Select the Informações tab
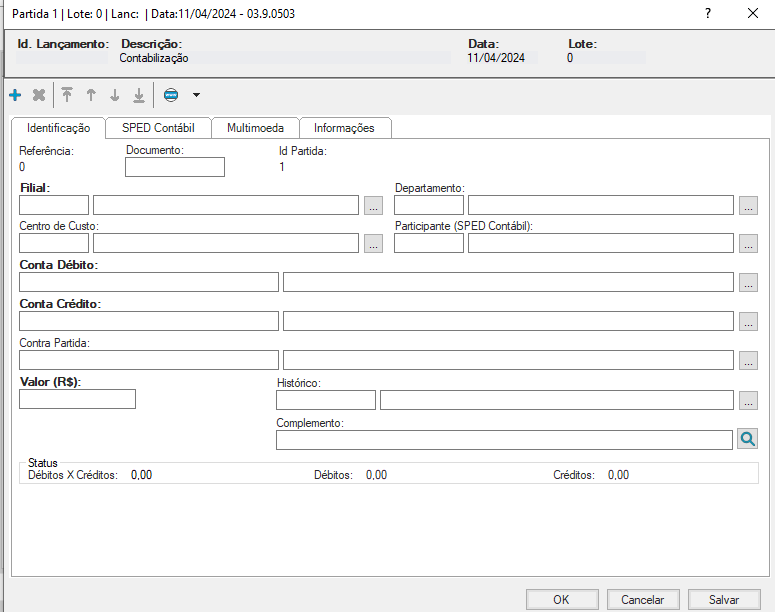This screenshot has width=775, height=612. (344, 128)
